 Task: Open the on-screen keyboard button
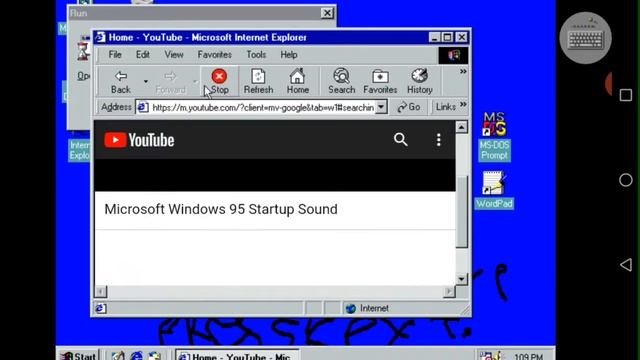(x=585, y=38)
